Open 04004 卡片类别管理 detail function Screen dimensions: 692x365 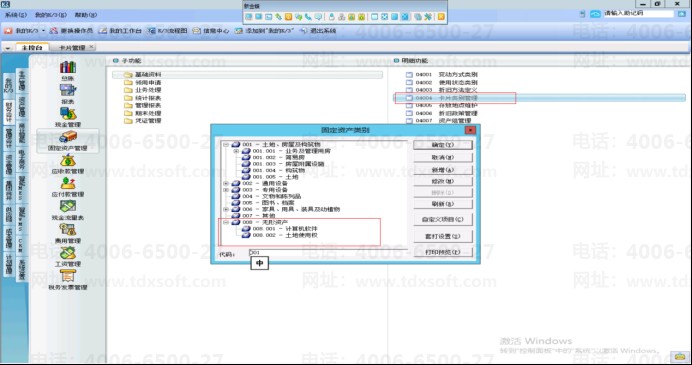coord(446,98)
